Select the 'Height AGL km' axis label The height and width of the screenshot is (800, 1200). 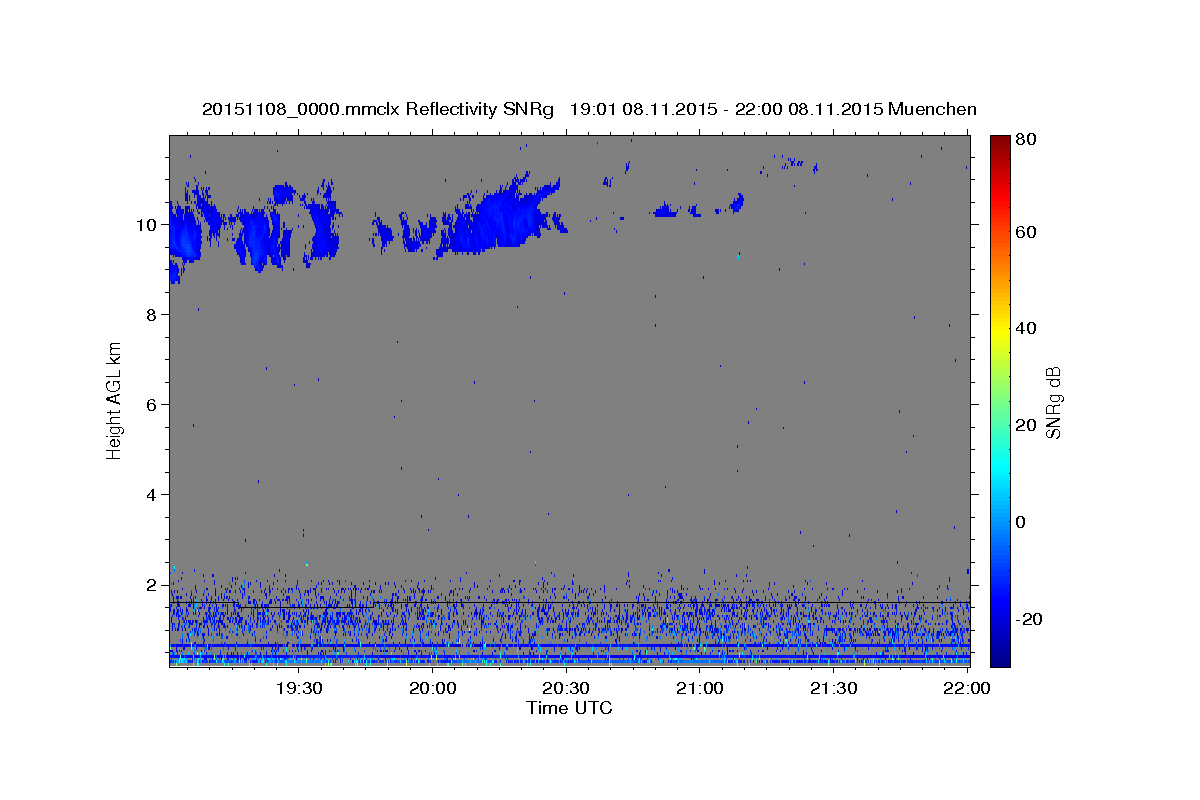(114, 401)
